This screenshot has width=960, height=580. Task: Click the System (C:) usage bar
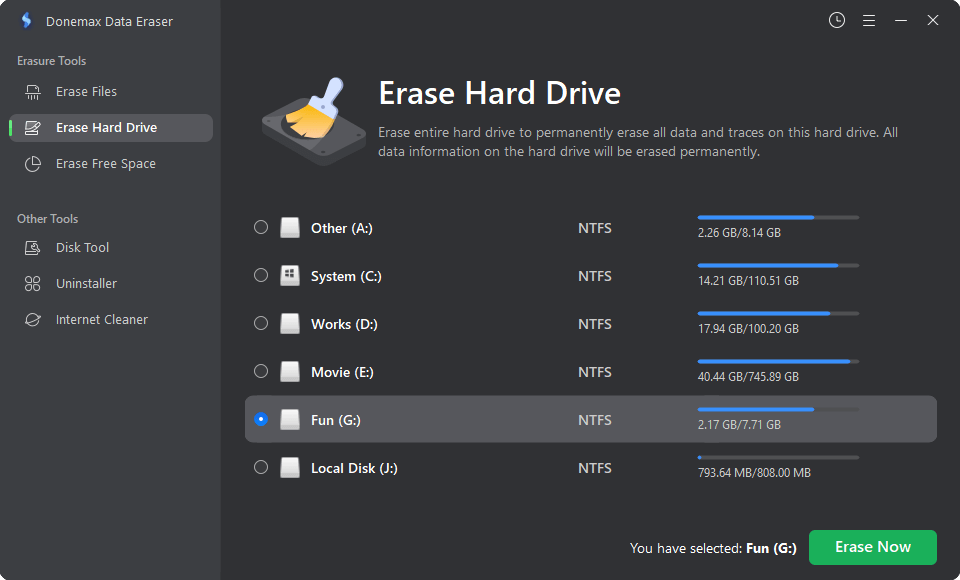[778, 265]
